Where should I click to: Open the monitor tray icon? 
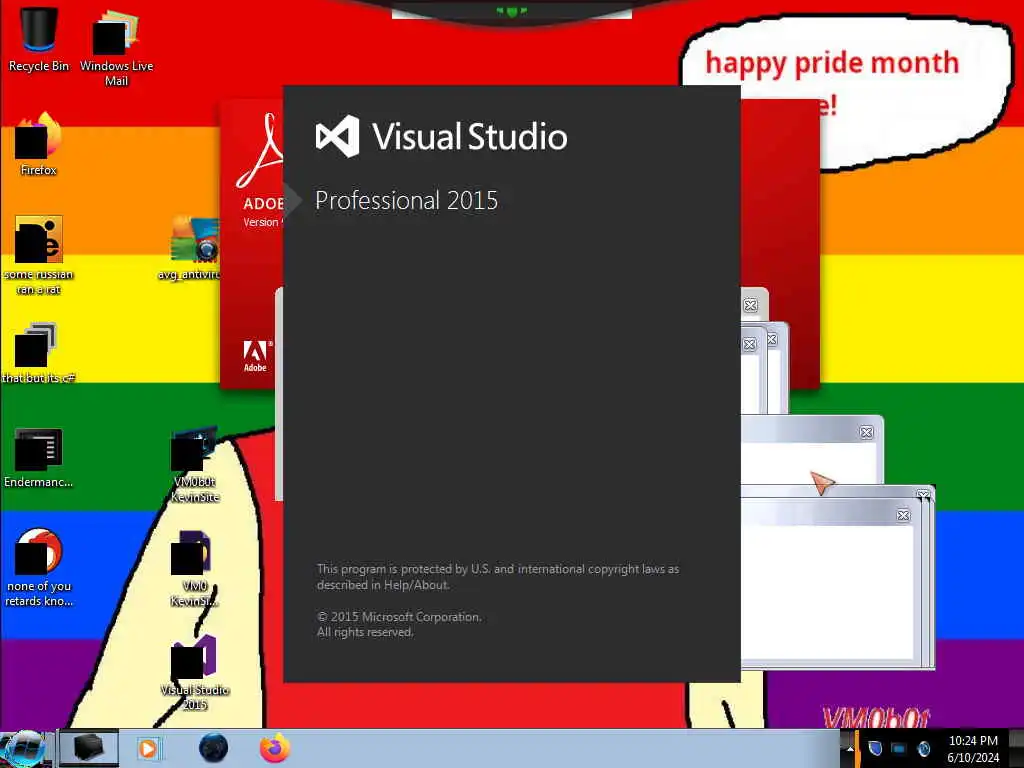tap(899, 748)
